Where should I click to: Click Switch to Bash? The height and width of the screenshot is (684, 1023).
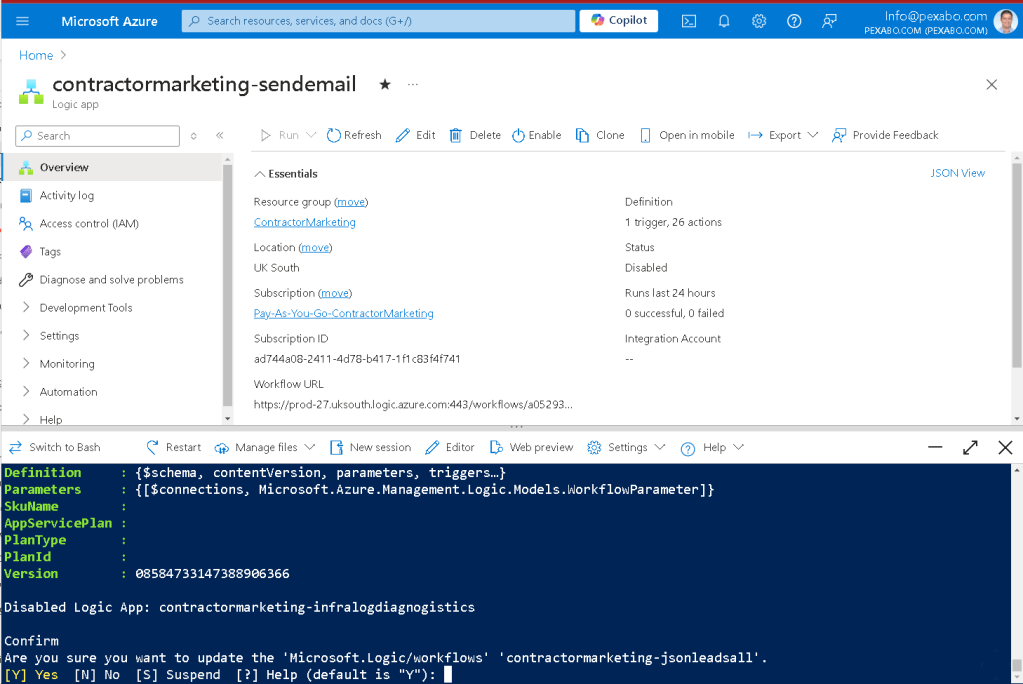pos(55,447)
